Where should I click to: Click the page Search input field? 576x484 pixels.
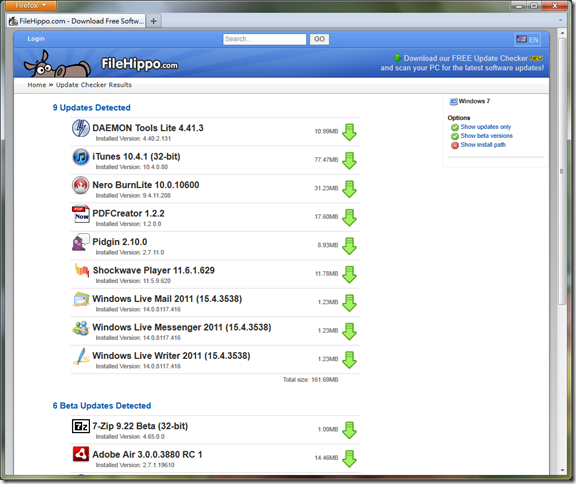264,39
